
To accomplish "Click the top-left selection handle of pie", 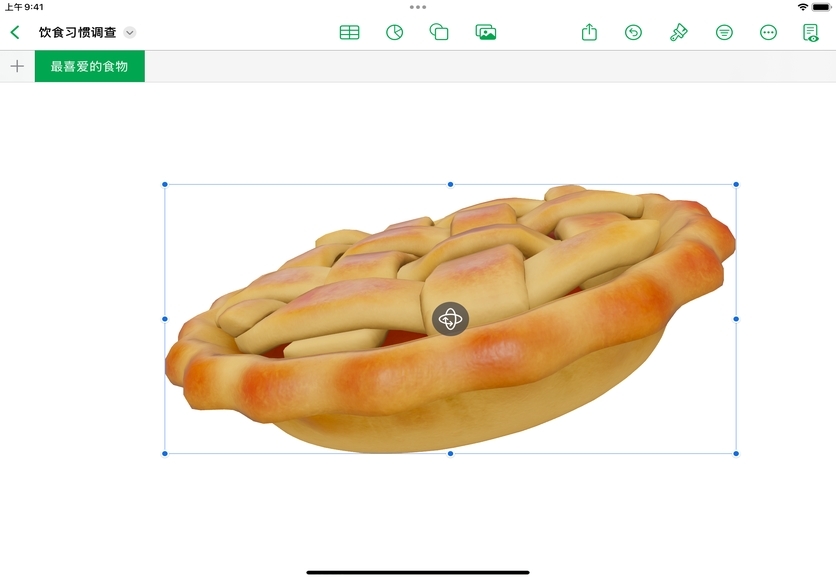I will coord(165,184).
